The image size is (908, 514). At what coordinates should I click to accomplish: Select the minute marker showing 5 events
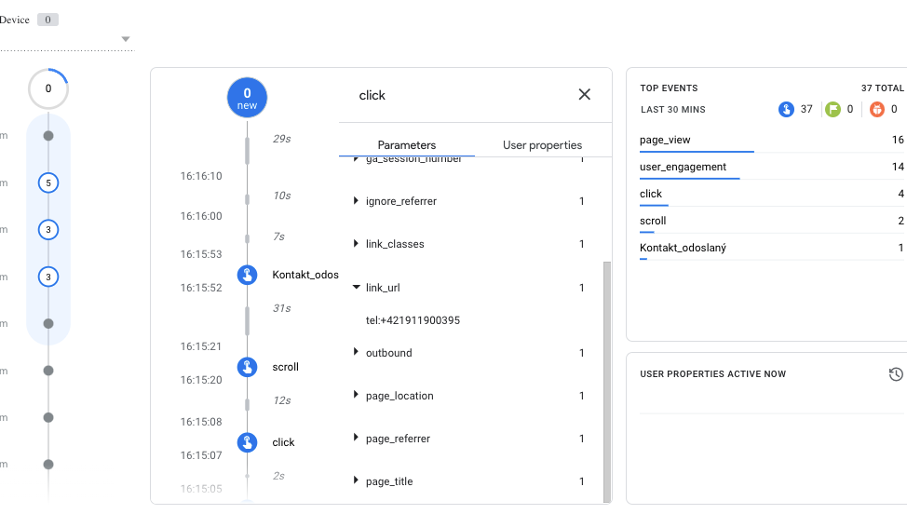click(48, 182)
